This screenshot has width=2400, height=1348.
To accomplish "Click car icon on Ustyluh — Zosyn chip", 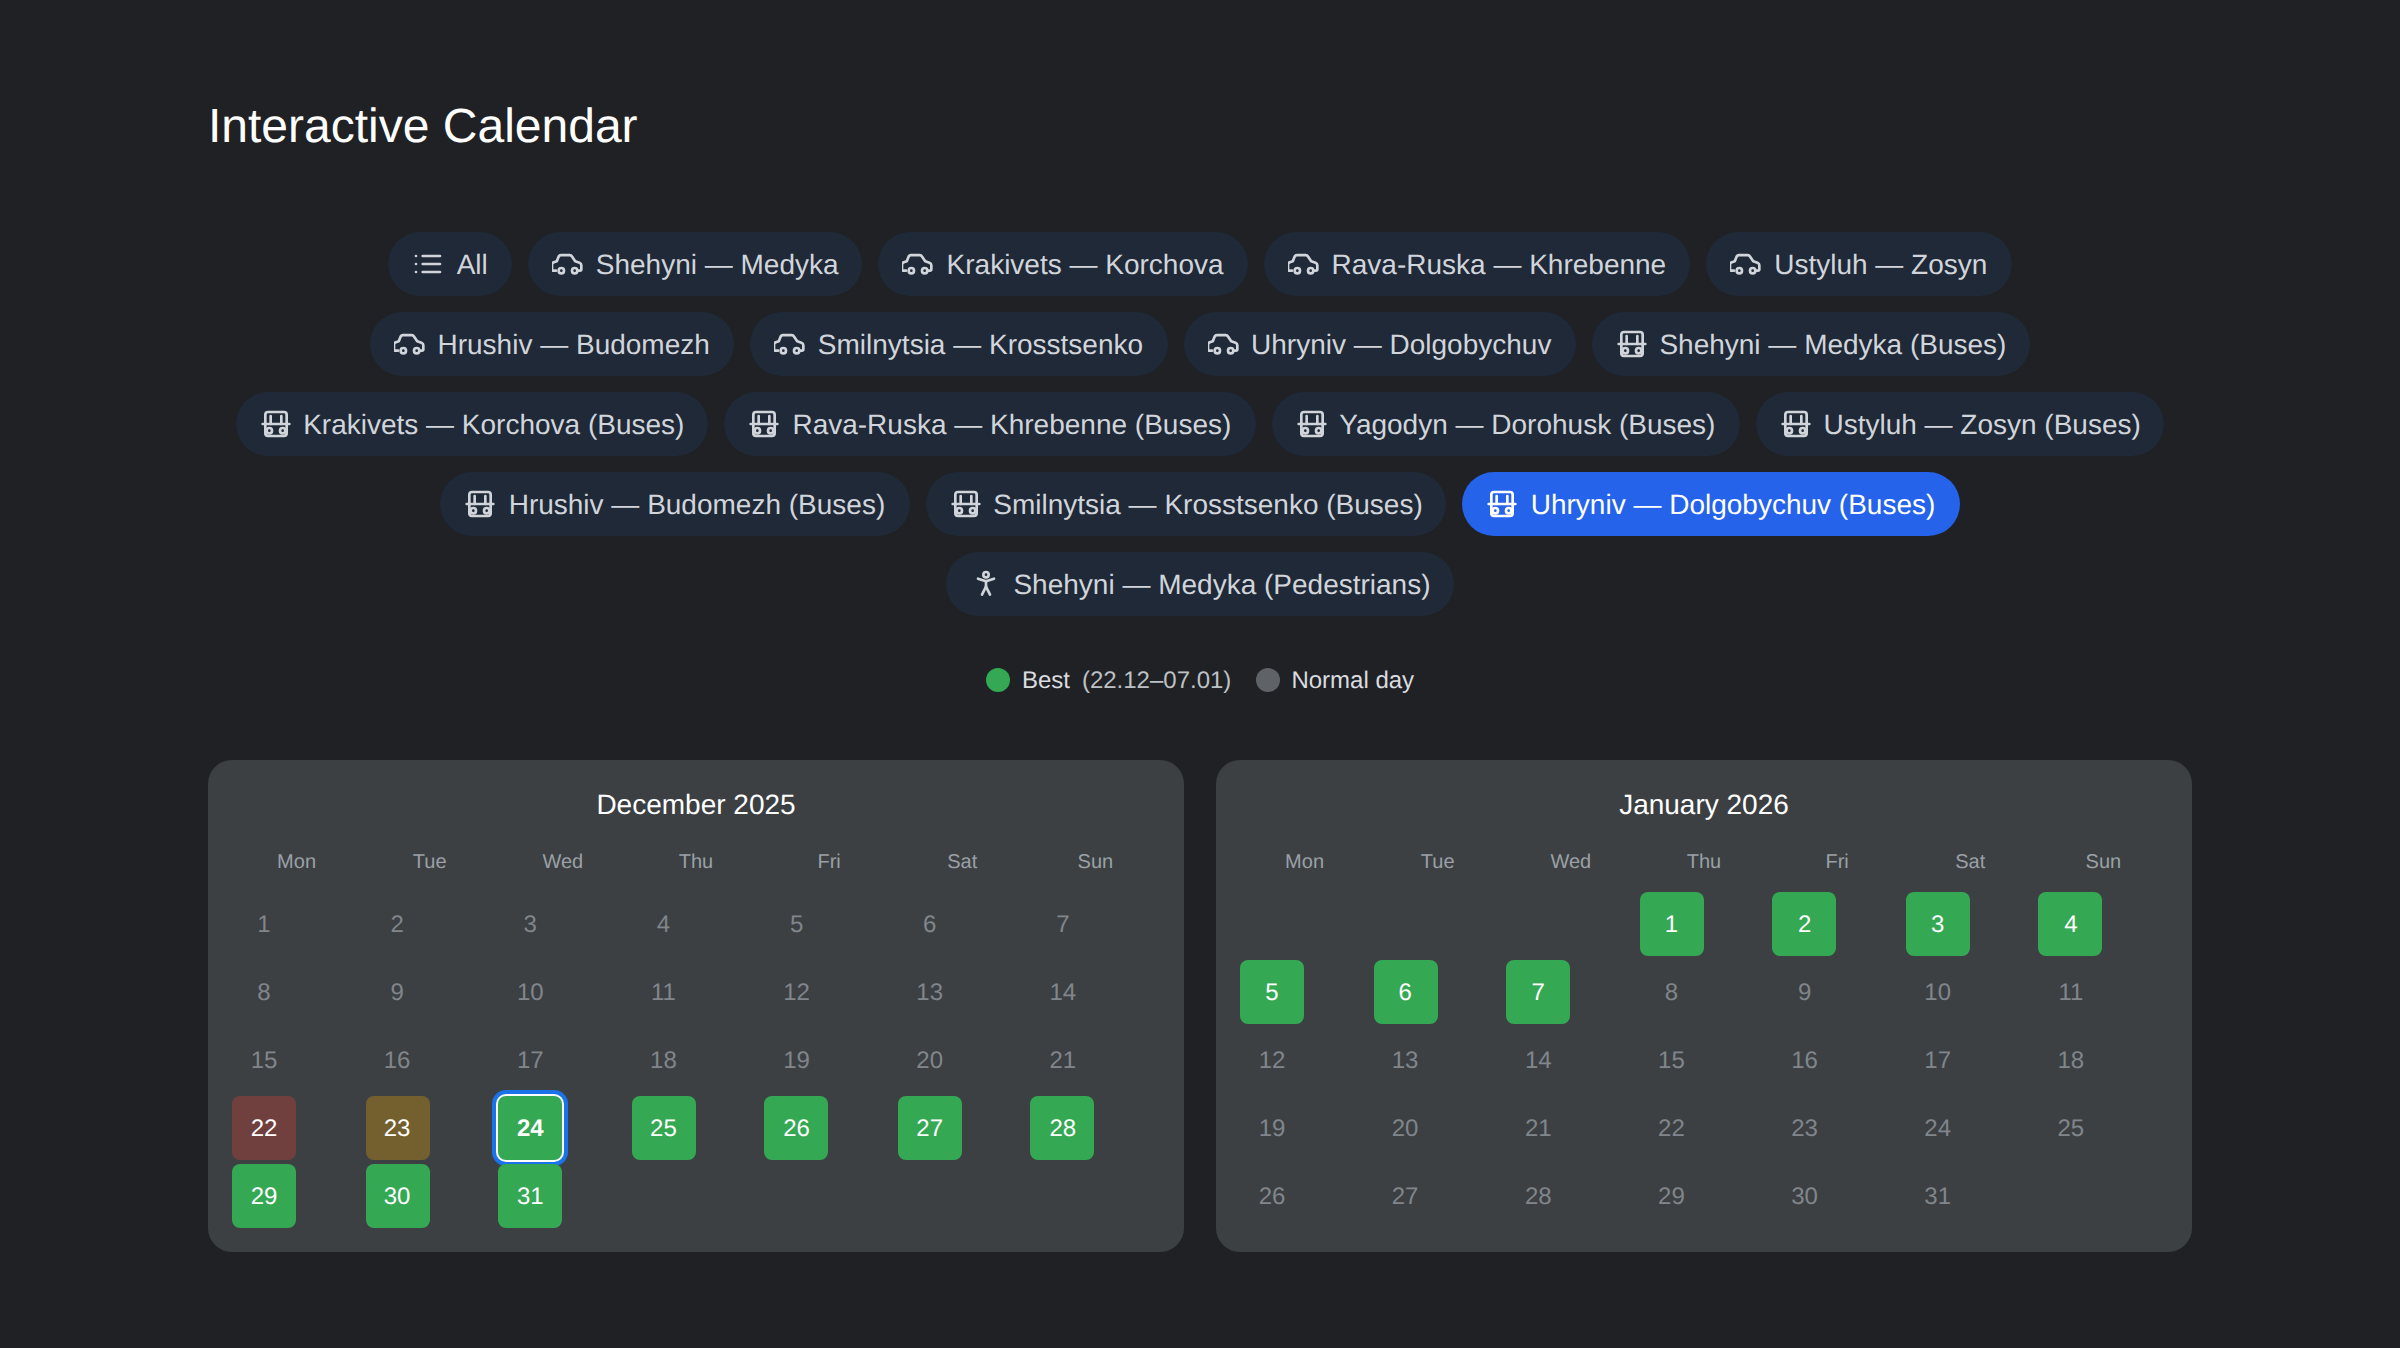I will click(1745, 264).
